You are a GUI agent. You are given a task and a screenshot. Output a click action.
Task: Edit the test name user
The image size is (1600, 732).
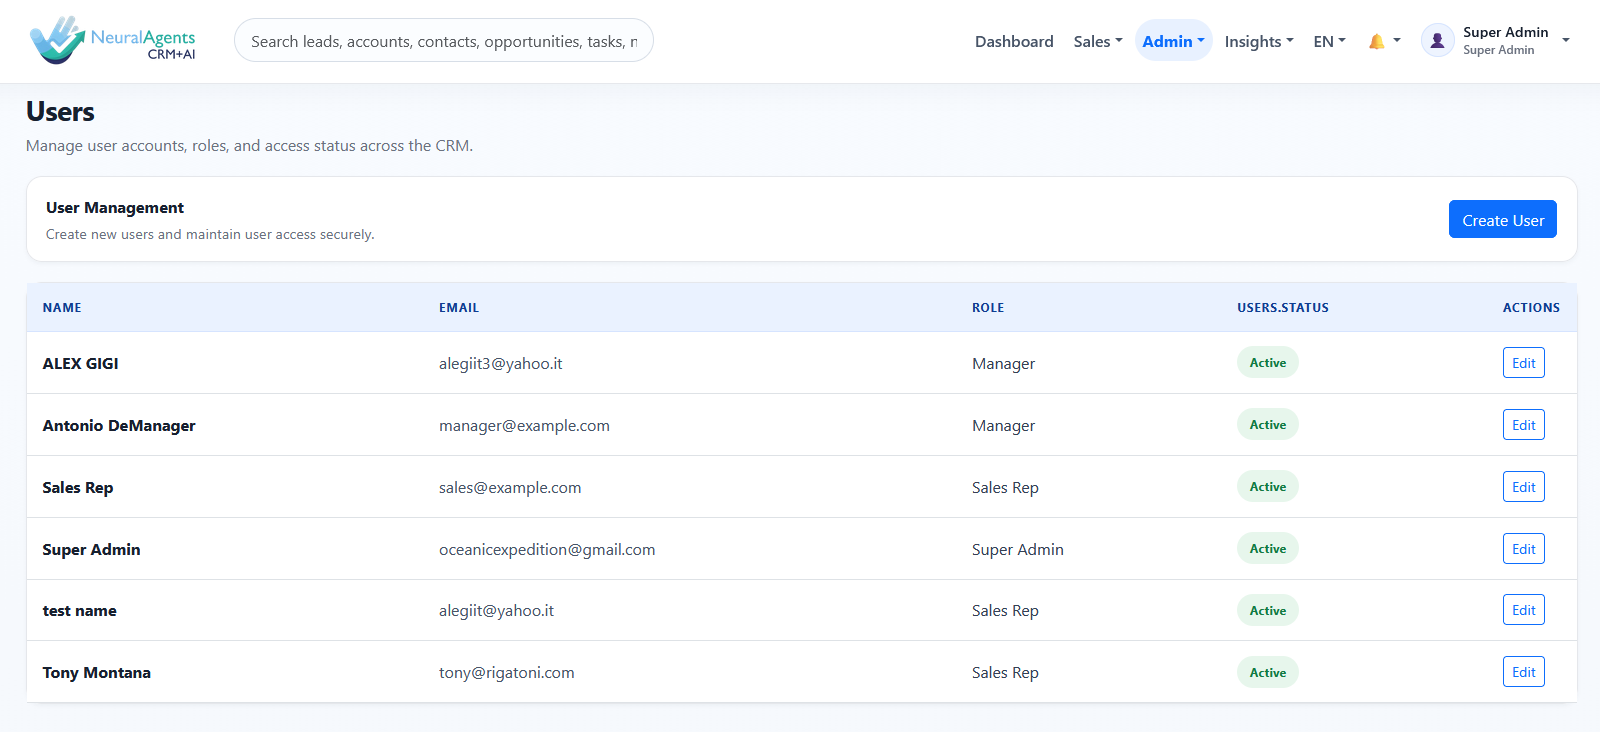(1523, 610)
